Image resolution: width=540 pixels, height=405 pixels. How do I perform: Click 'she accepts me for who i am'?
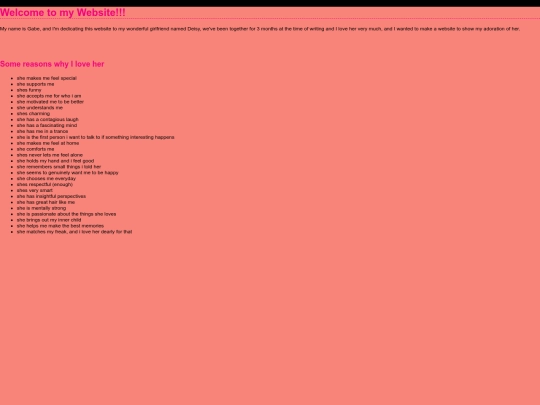pos(49,96)
